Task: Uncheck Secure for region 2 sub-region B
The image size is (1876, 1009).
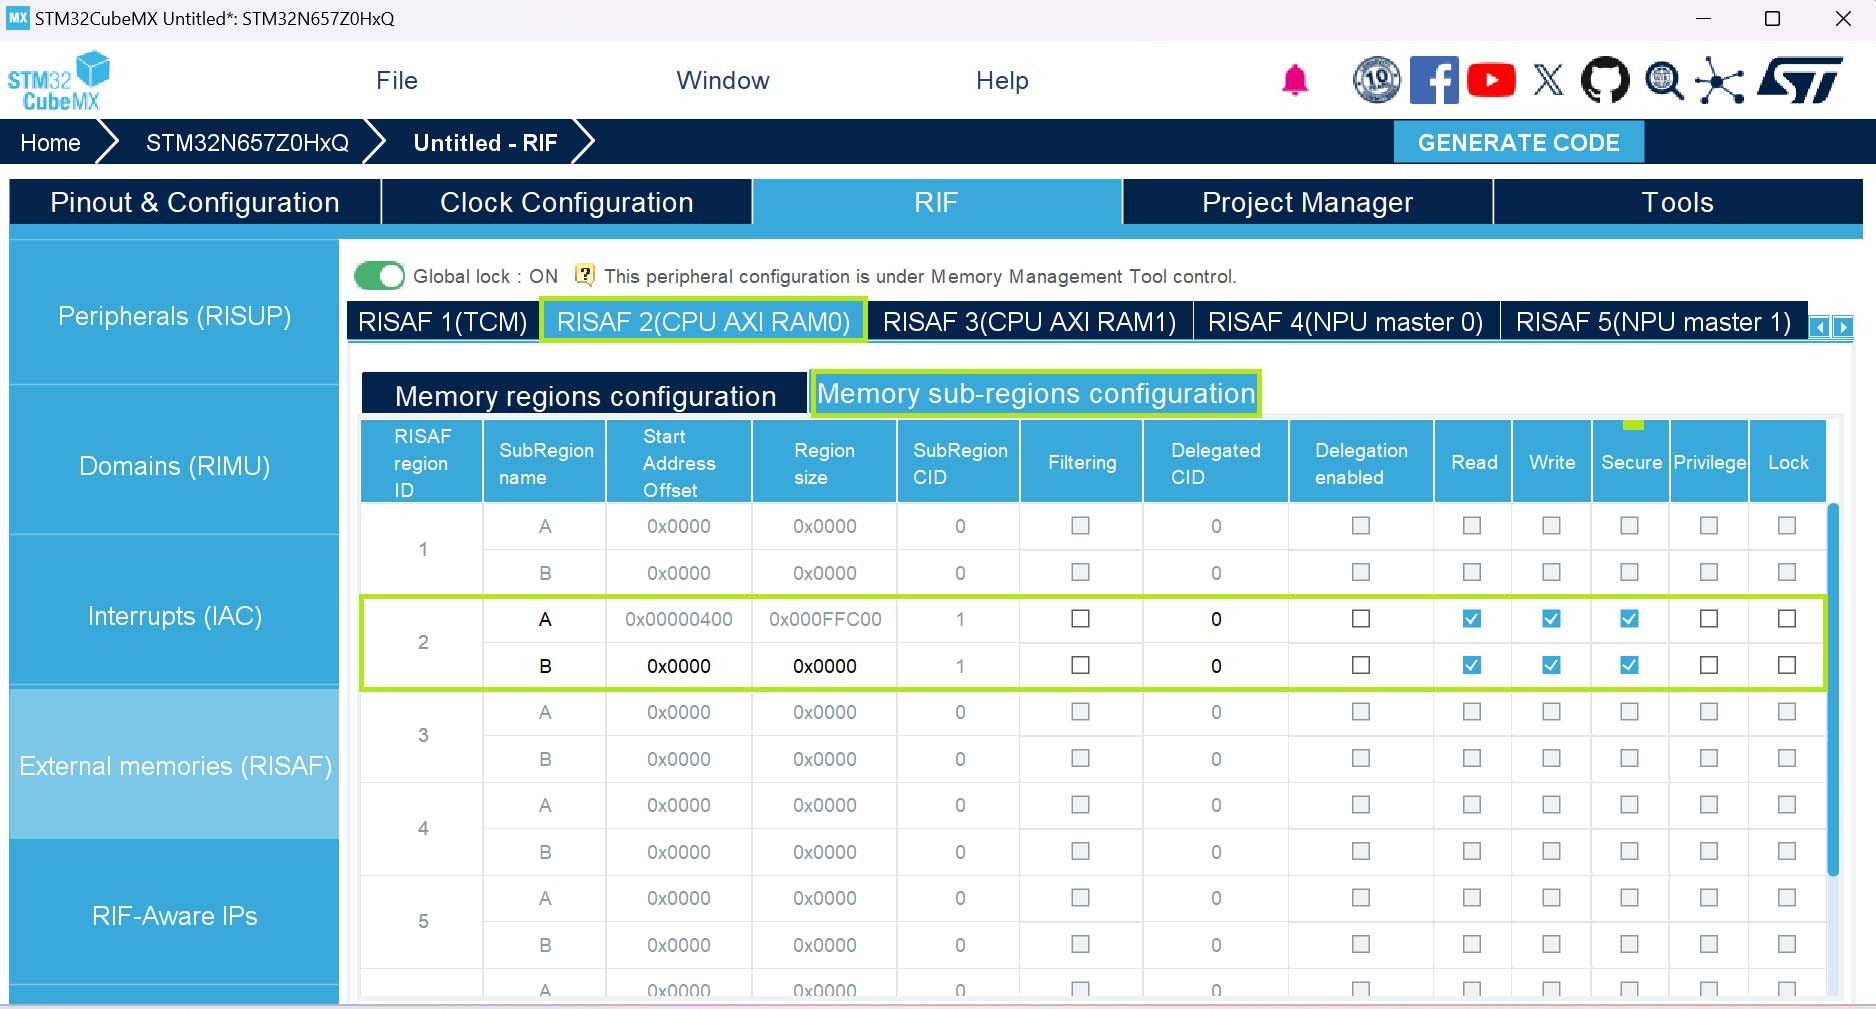Action: [x=1629, y=665]
